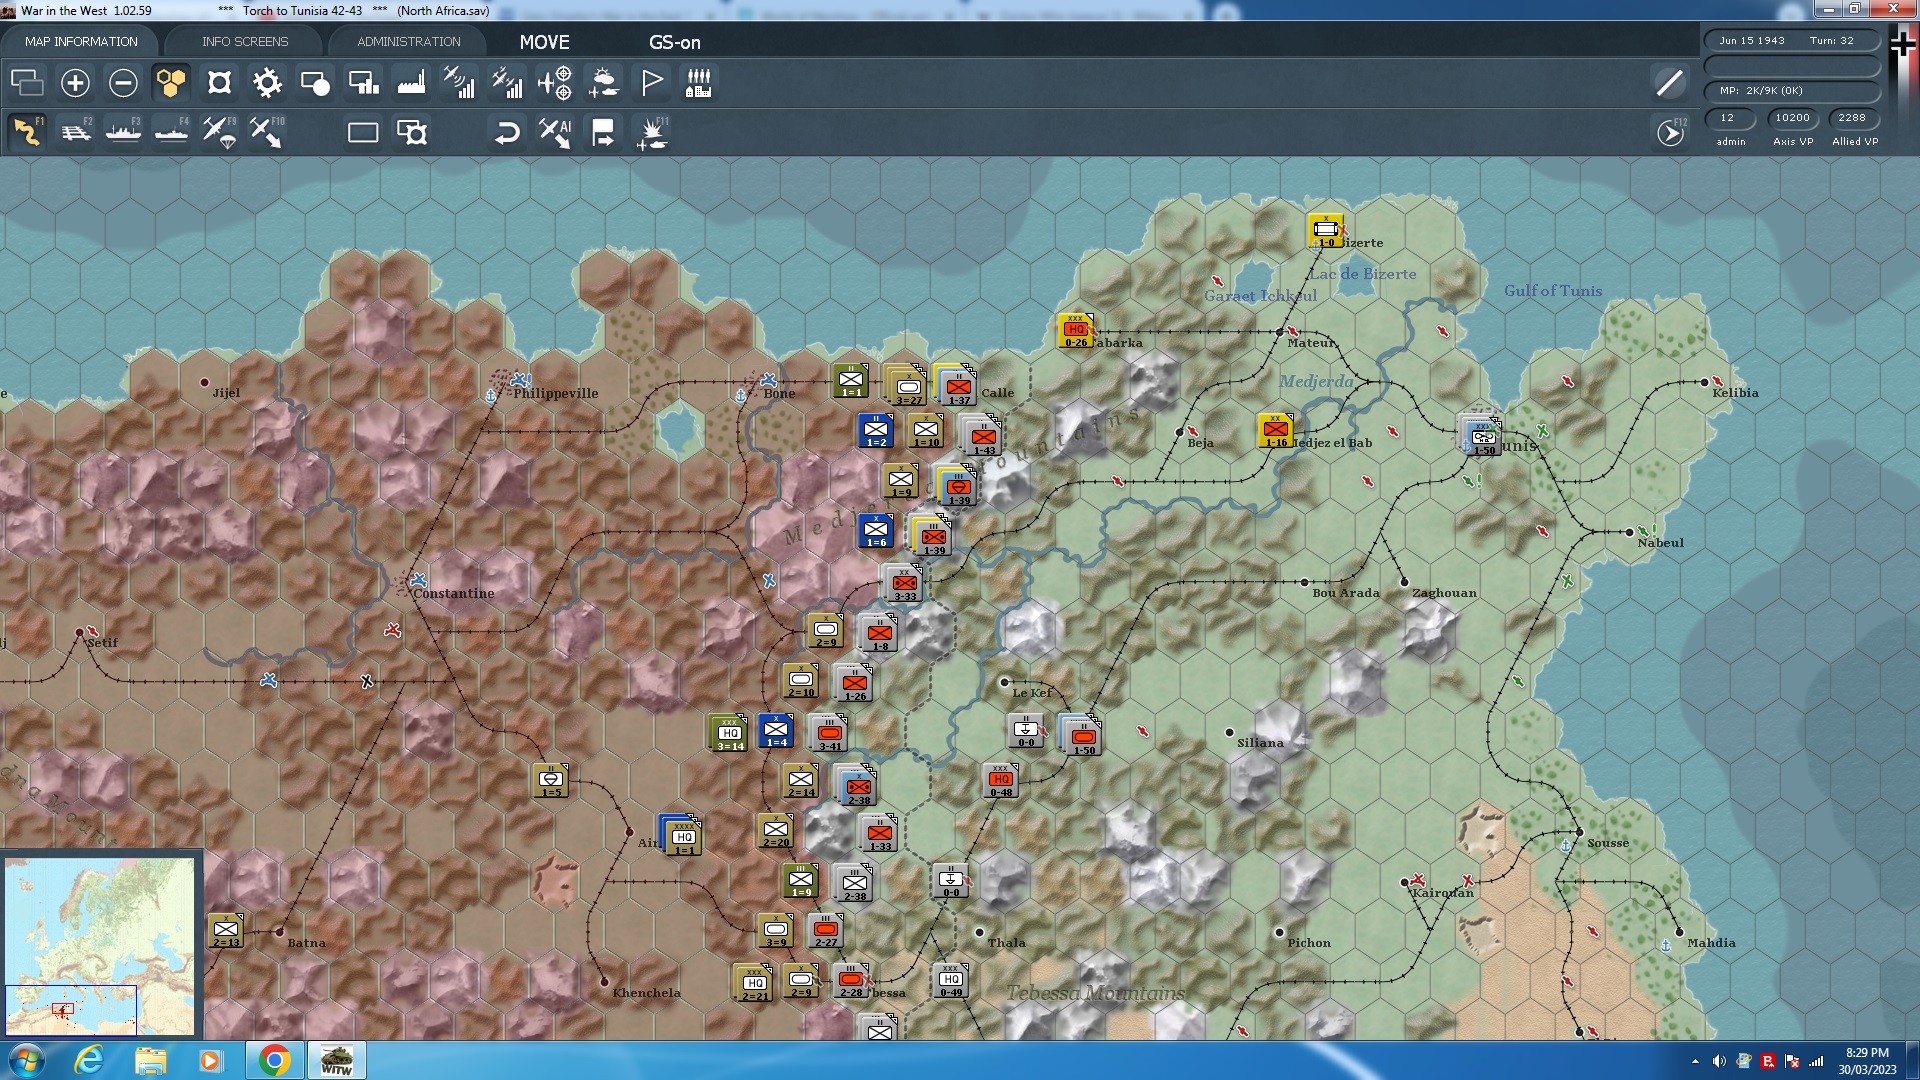Image resolution: width=1920 pixels, height=1080 pixels.
Task: Click the Europe minimap thumbnail
Action: pos(100,945)
